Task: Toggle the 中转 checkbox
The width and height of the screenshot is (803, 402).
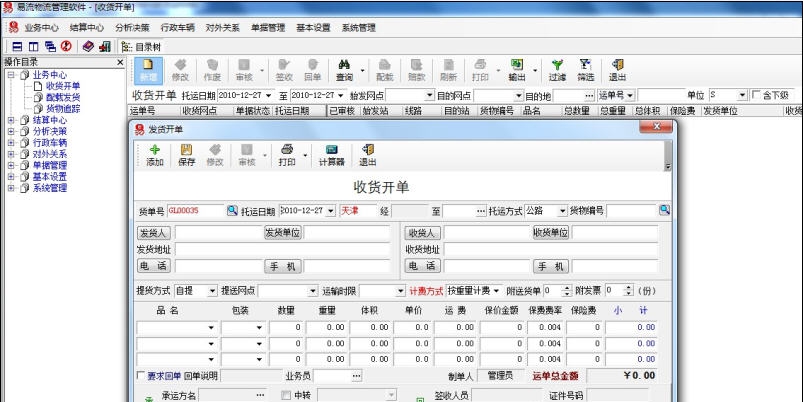Action: 286,395
